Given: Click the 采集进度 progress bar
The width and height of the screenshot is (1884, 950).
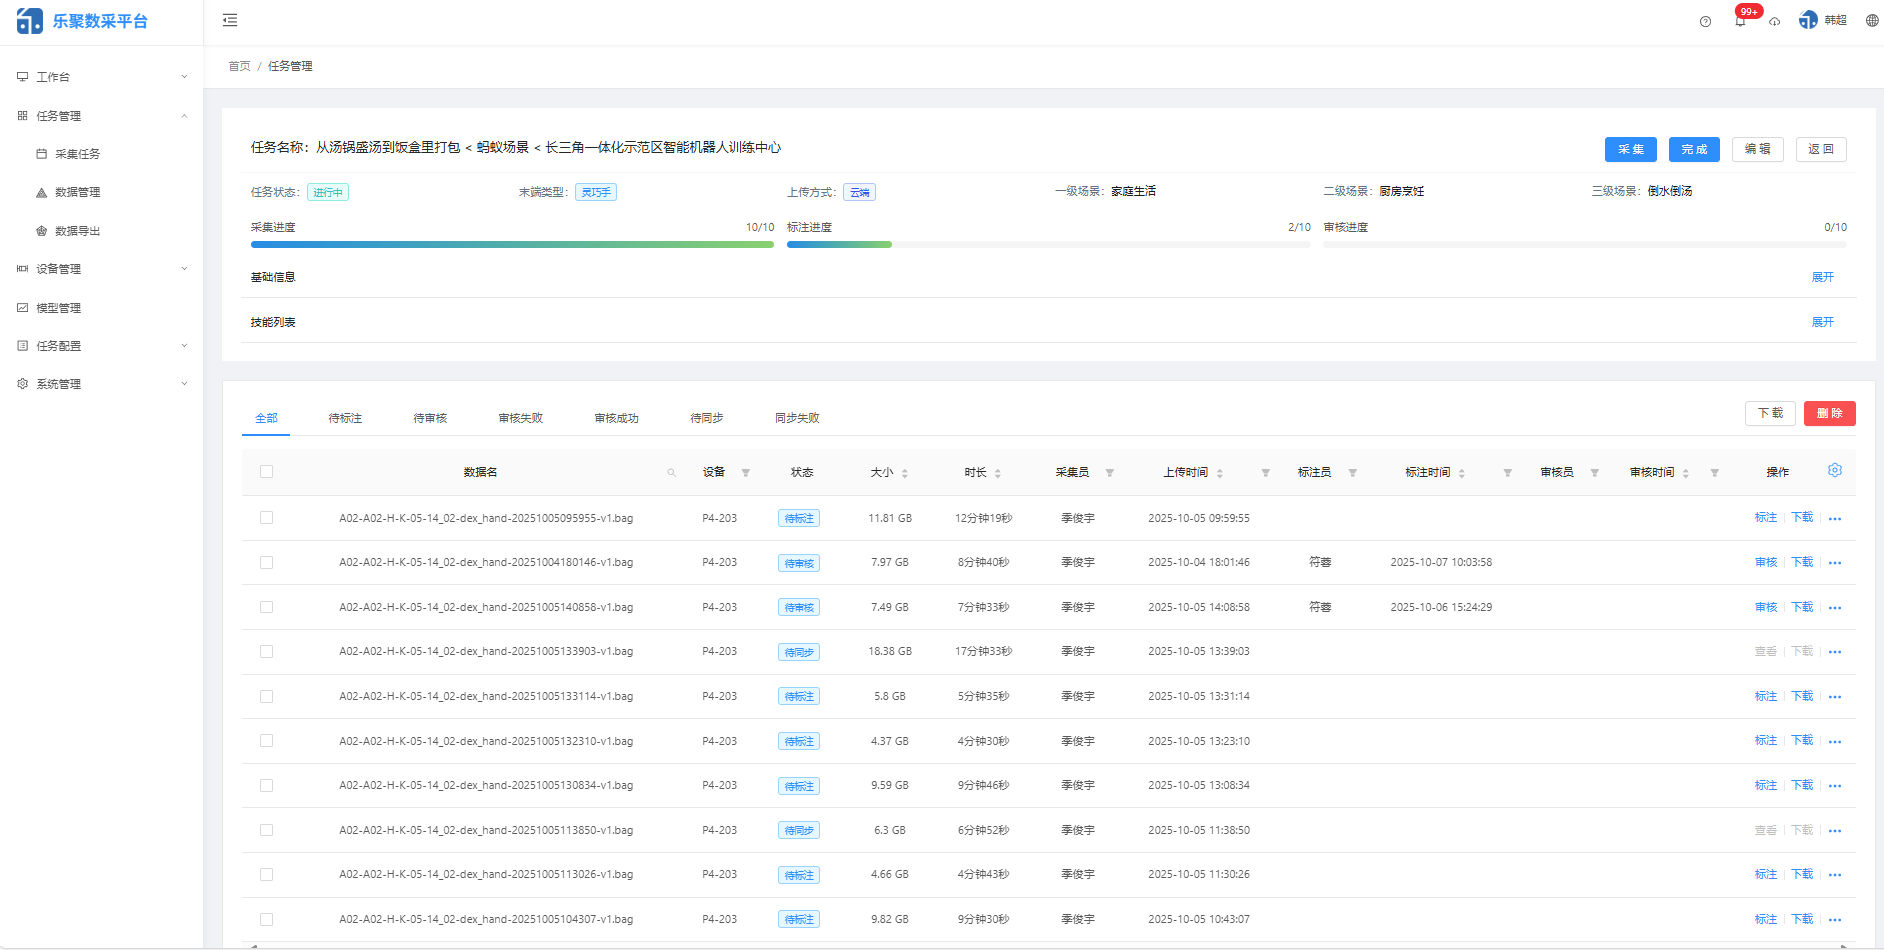Looking at the screenshot, I should [512, 244].
